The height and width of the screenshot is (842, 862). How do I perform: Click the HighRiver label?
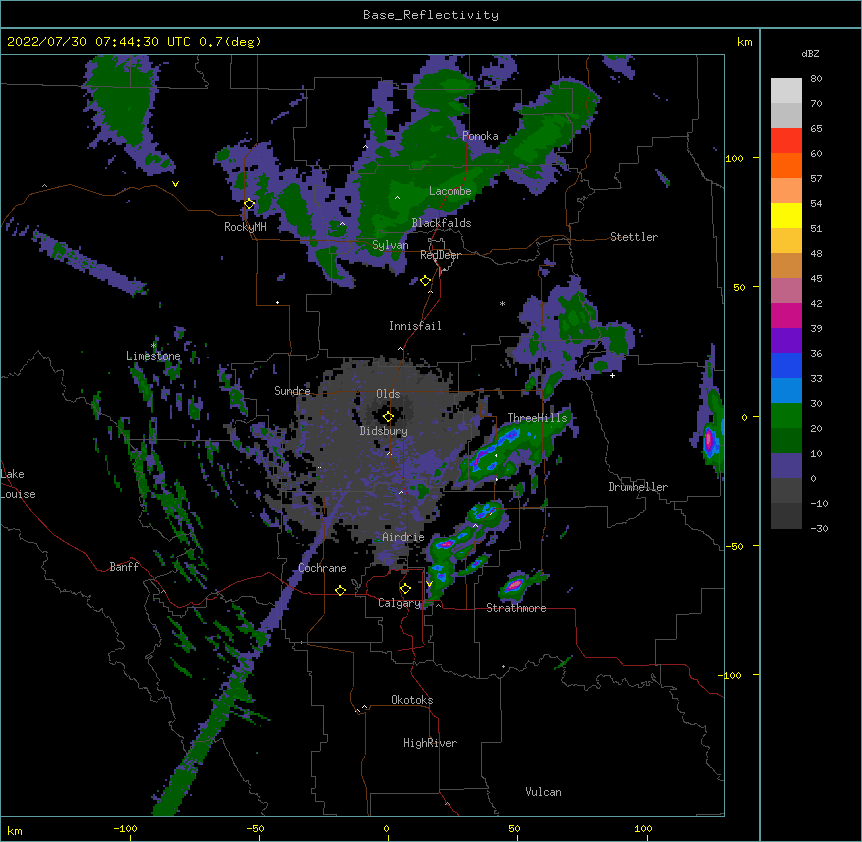430,743
